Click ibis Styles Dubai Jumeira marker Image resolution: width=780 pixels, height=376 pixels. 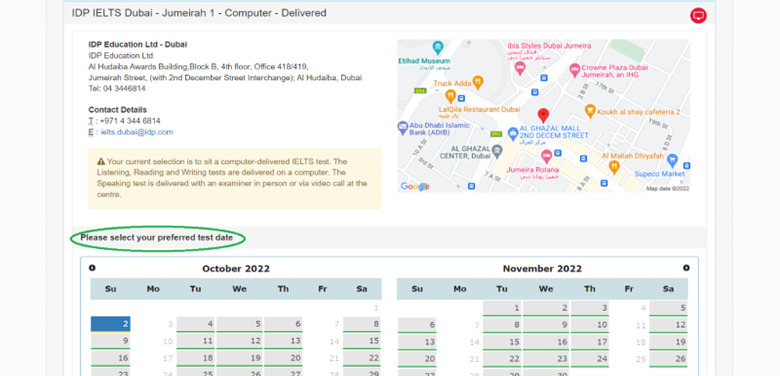point(519,68)
